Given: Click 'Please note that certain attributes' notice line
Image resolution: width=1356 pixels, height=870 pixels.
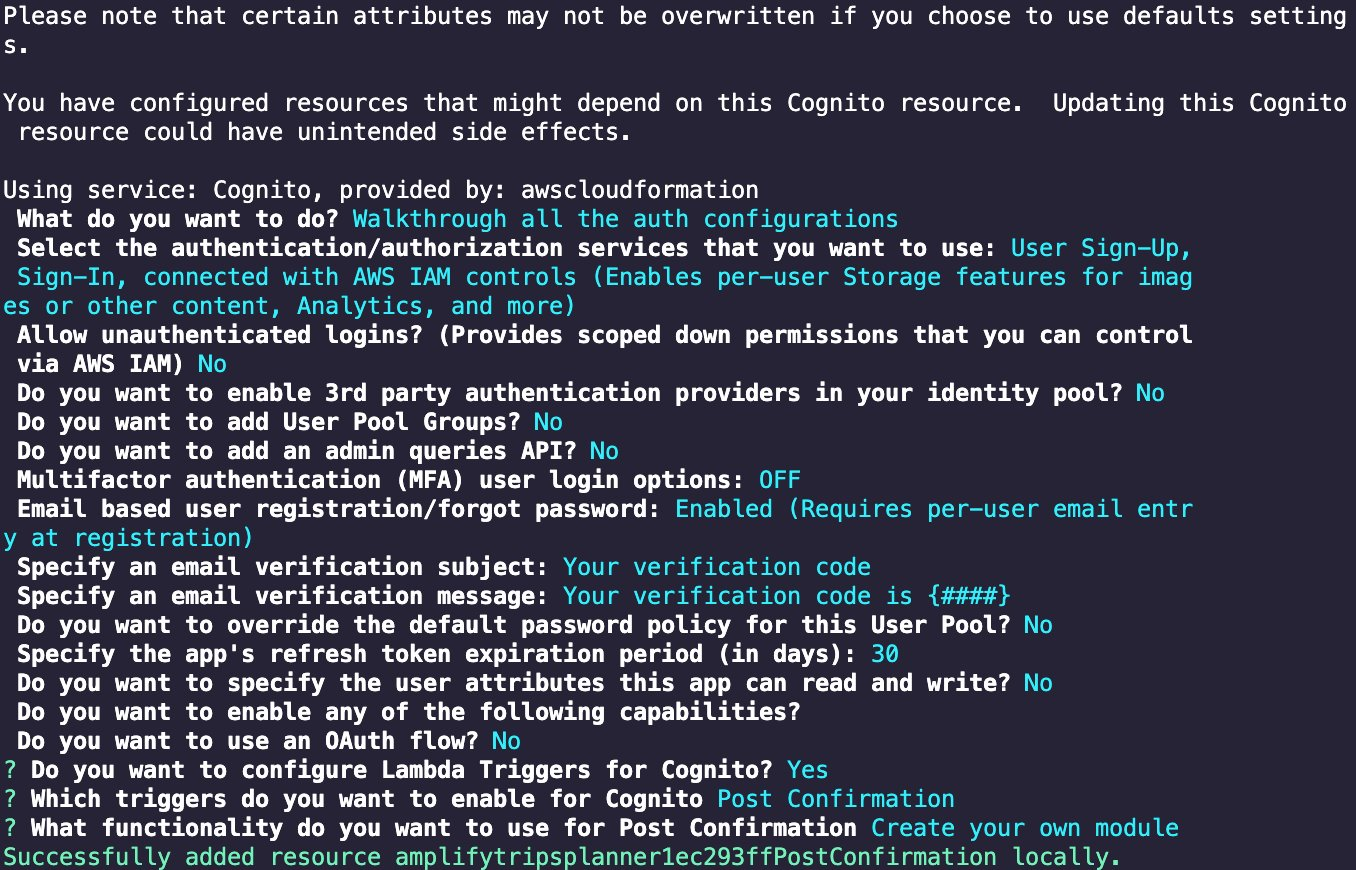Looking at the screenshot, I should (675, 17).
